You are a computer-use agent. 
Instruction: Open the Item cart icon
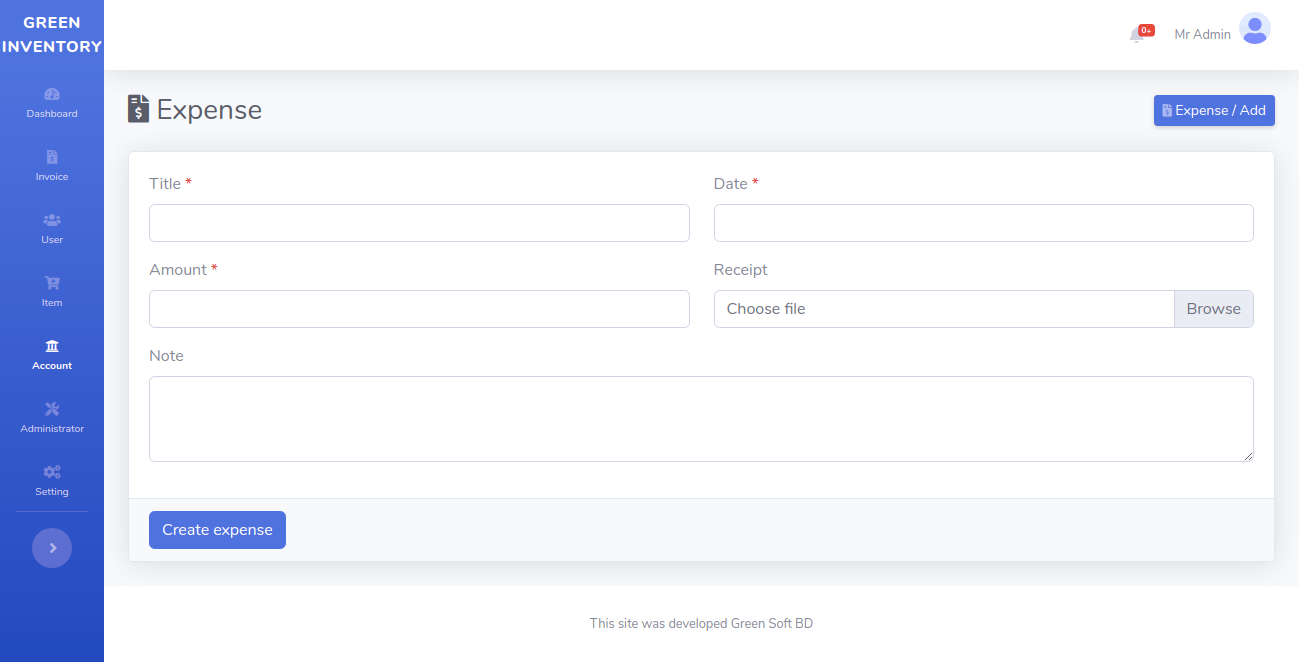click(52, 283)
